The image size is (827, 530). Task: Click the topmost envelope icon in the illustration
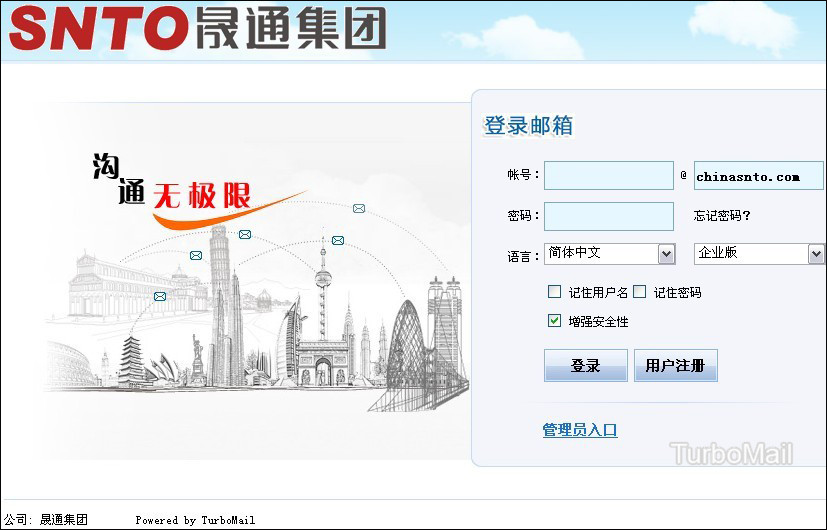(x=358, y=209)
